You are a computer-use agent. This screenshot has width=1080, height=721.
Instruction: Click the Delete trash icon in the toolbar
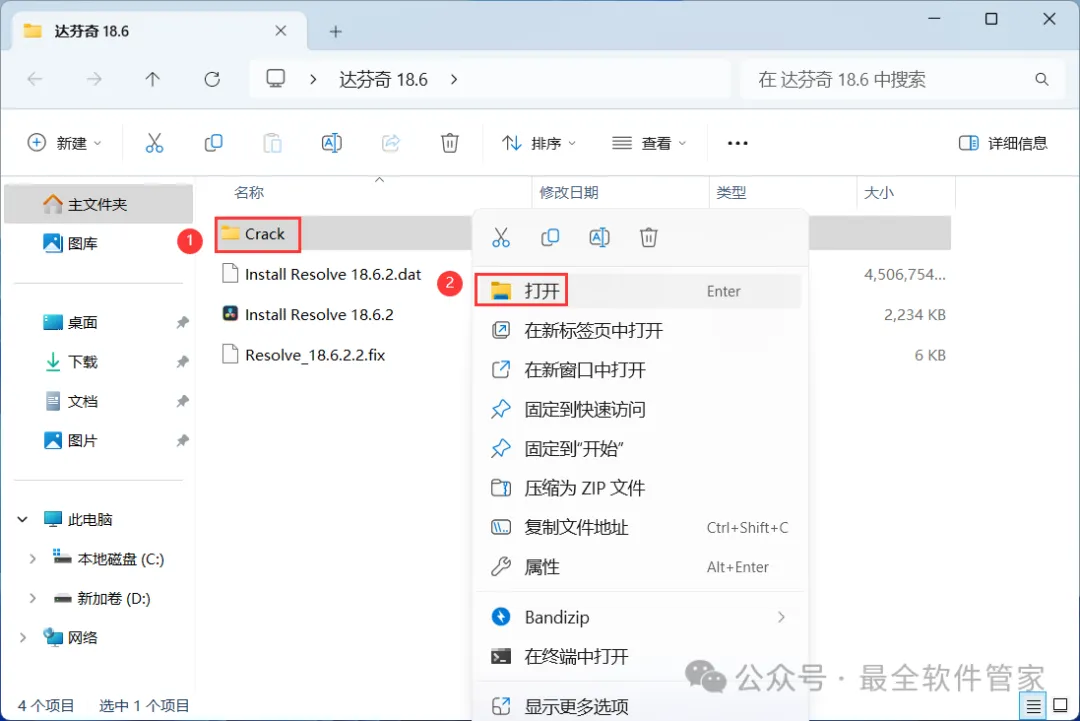[x=450, y=143]
